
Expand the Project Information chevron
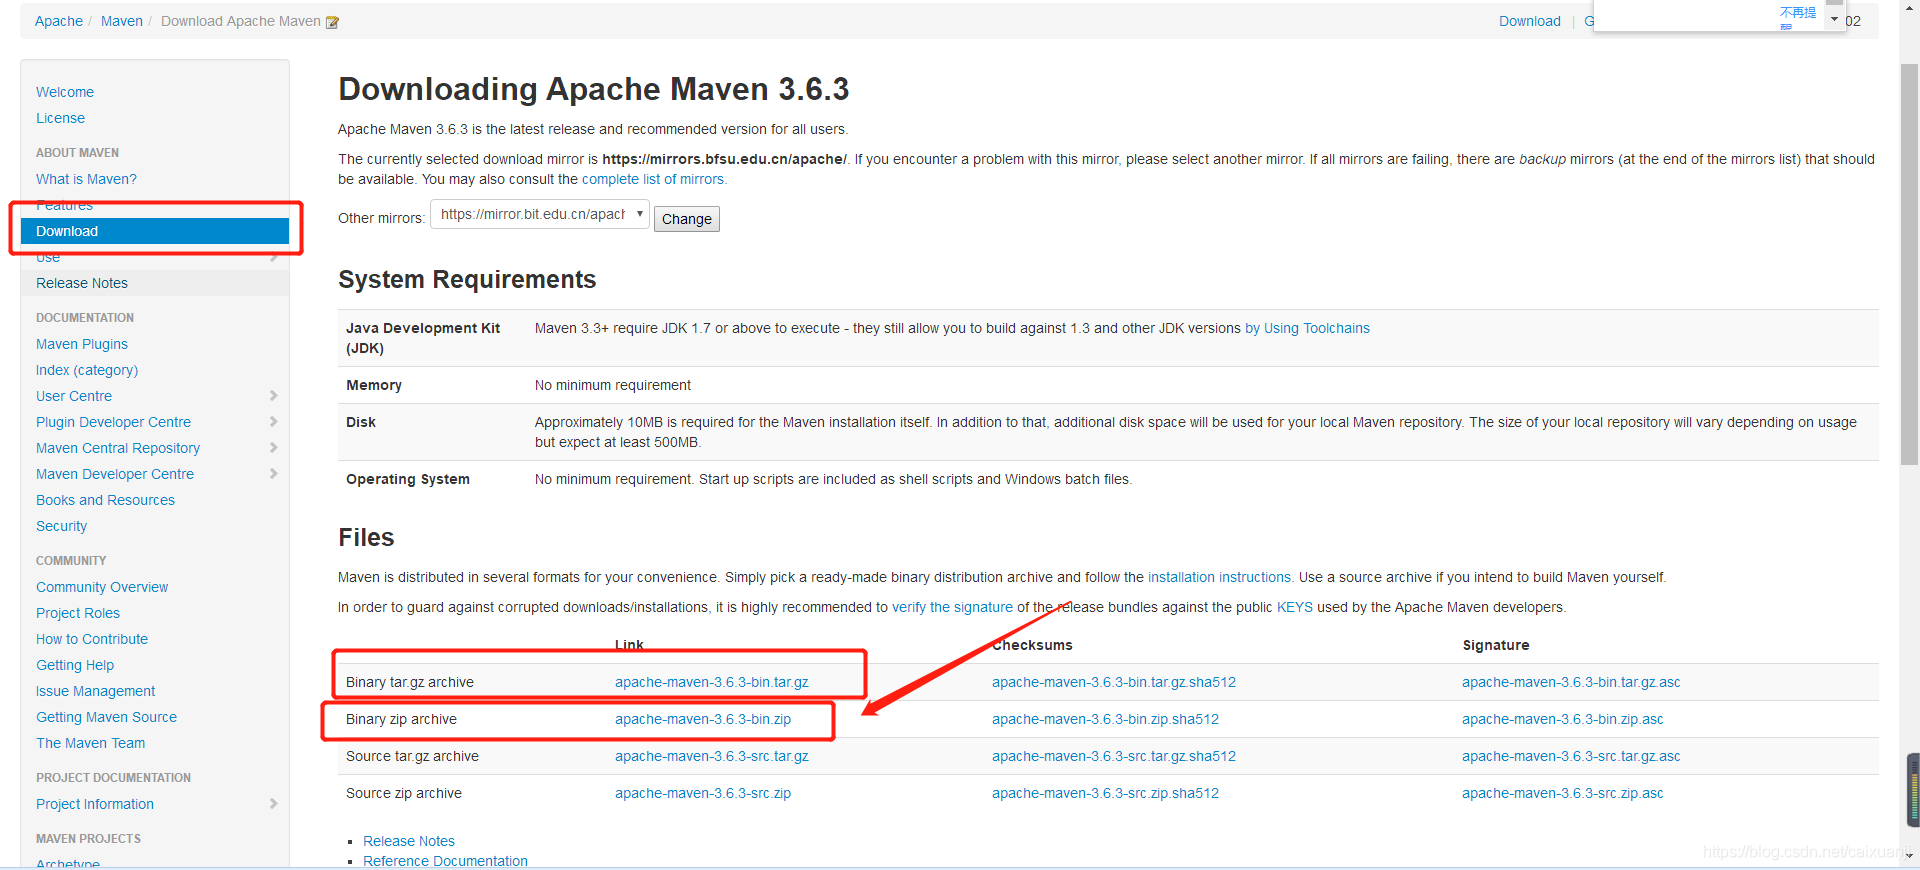tap(274, 804)
